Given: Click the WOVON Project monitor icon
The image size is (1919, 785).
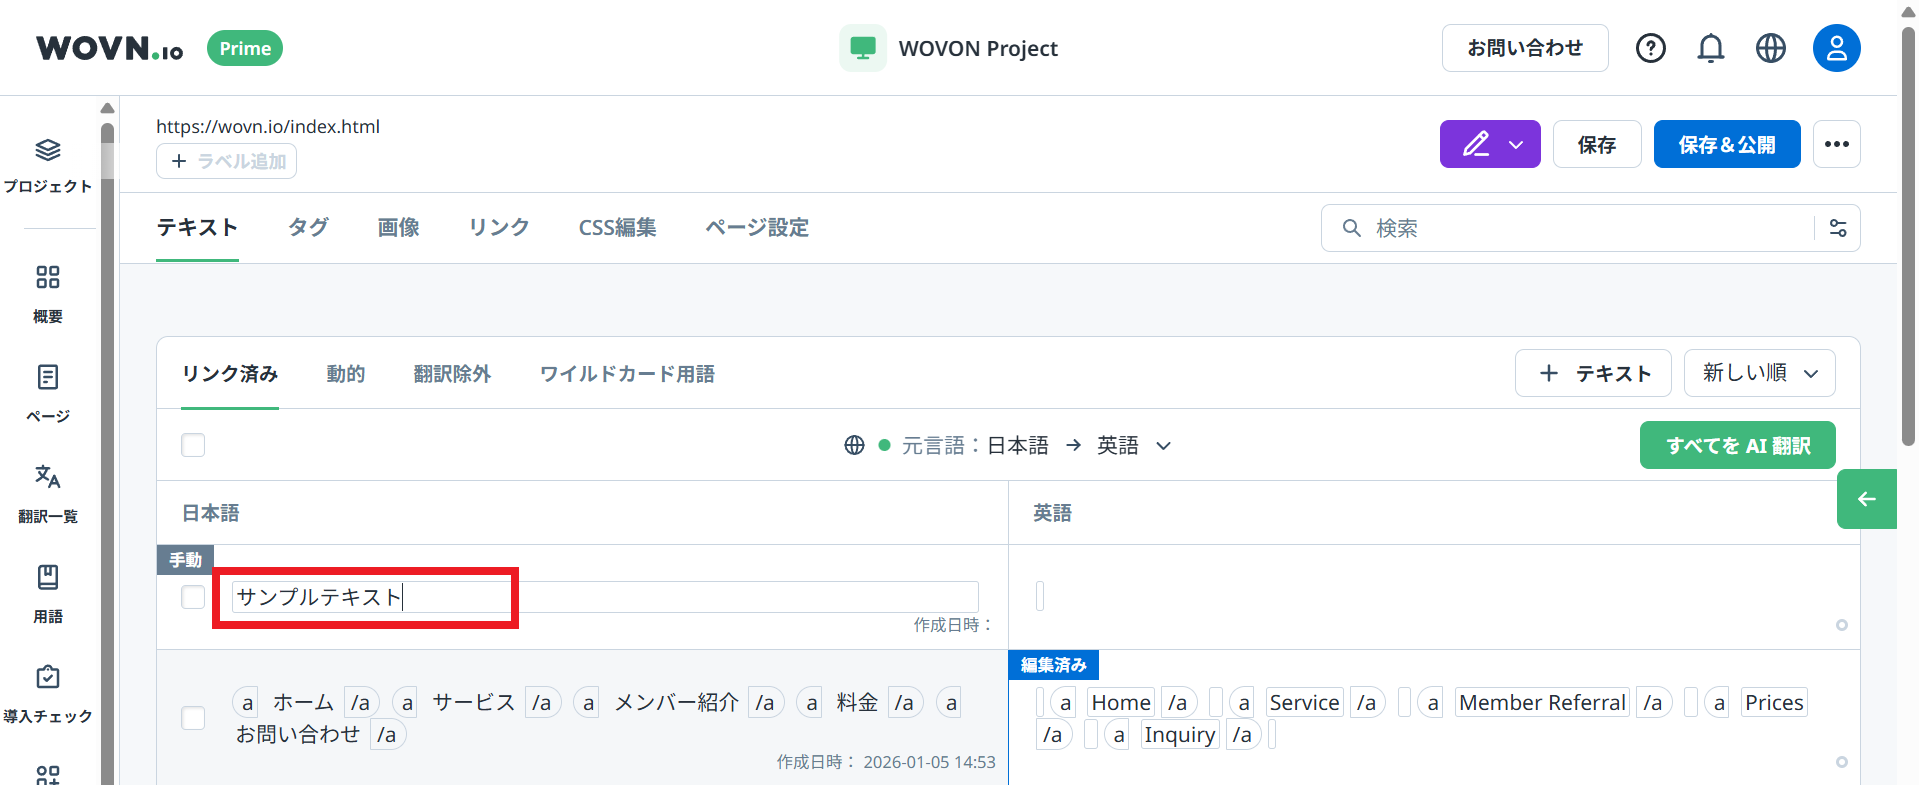Looking at the screenshot, I should 862,48.
